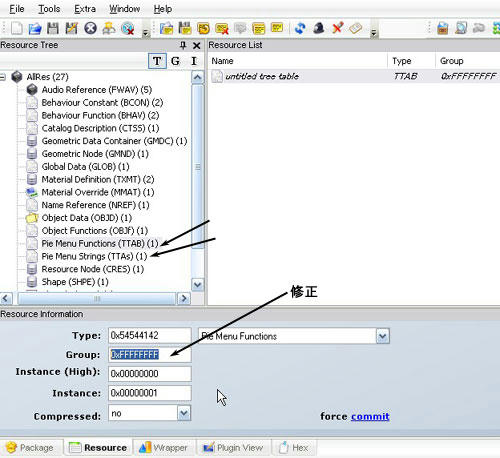The image size is (500, 458).
Task: Click the tree vertical scrollbar down arrow
Action: pos(197,285)
